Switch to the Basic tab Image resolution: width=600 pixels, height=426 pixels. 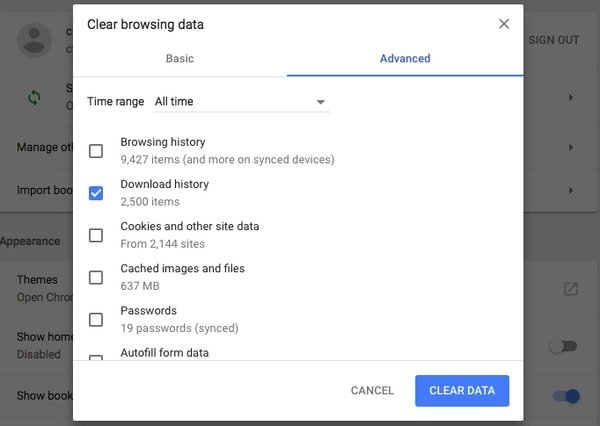180,59
